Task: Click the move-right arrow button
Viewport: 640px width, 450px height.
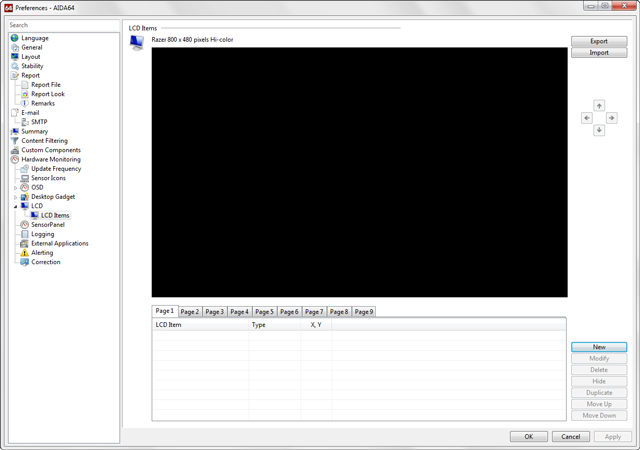Action: point(611,118)
